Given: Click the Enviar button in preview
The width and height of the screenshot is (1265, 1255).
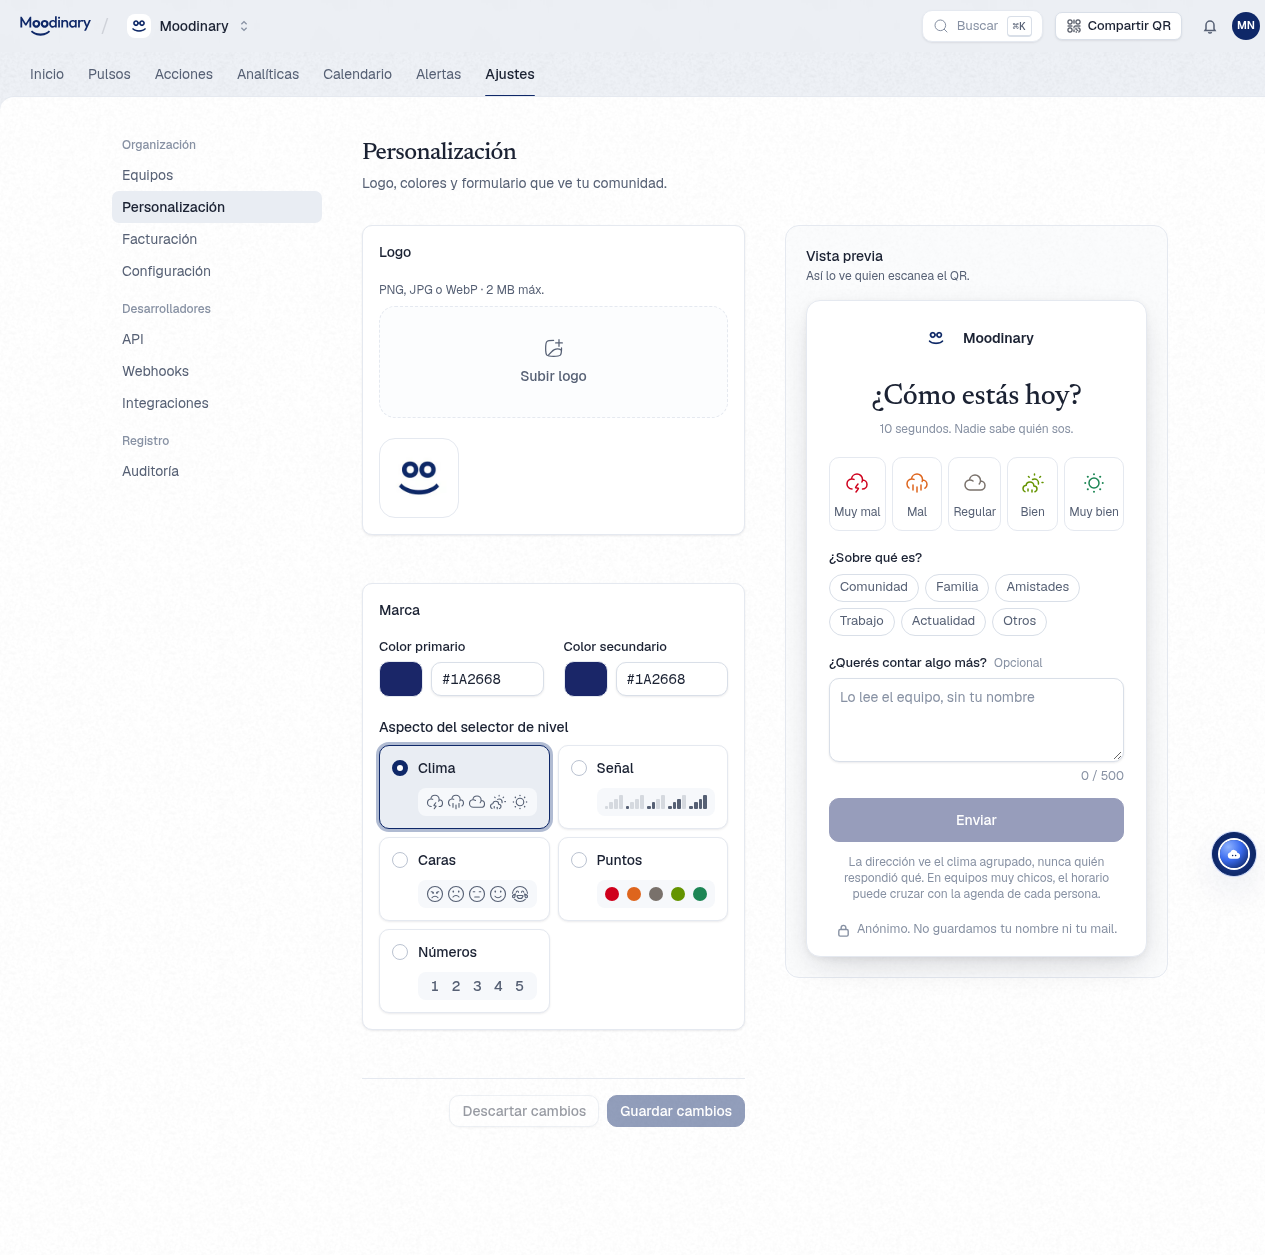Looking at the screenshot, I should pos(976,820).
